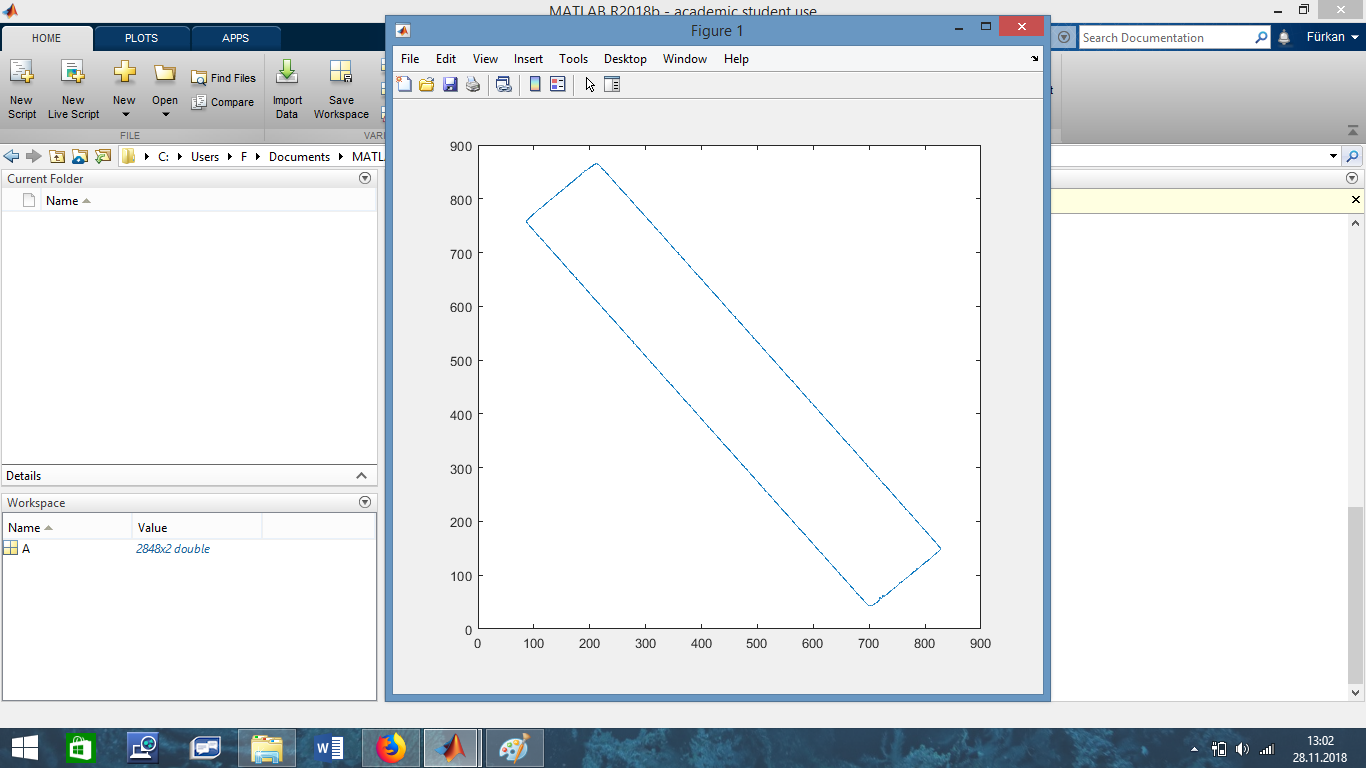The width and height of the screenshot is (1366, 768).
Task: Click the Insert Colorbar icon in figure toolbar
Action: 535,85
